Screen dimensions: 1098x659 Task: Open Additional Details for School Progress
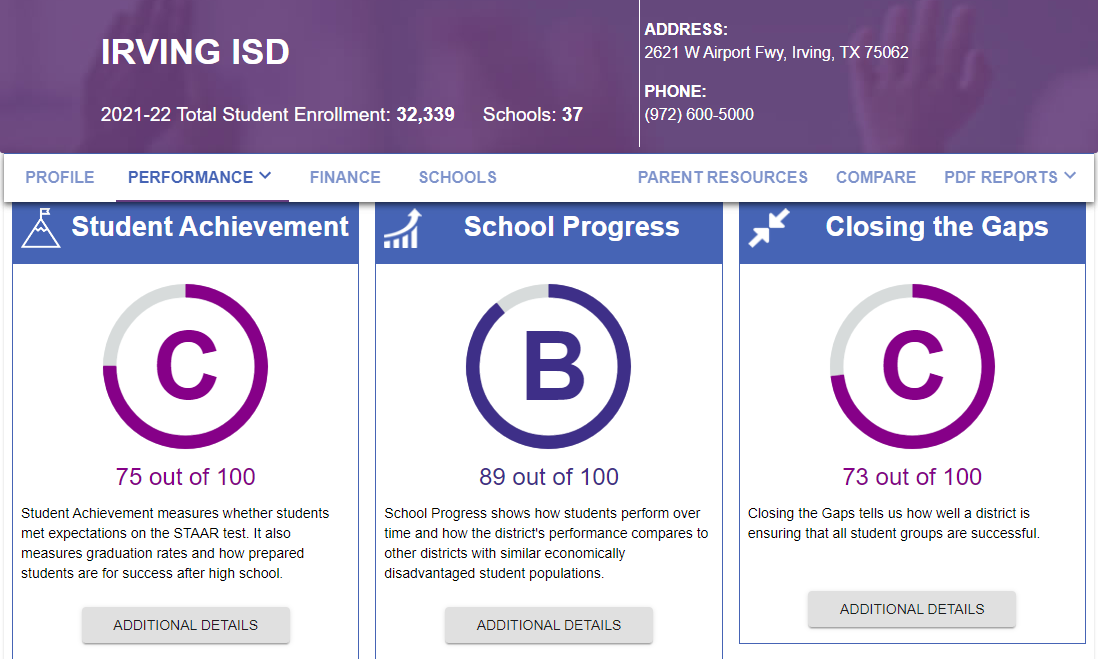pos(548,625)
